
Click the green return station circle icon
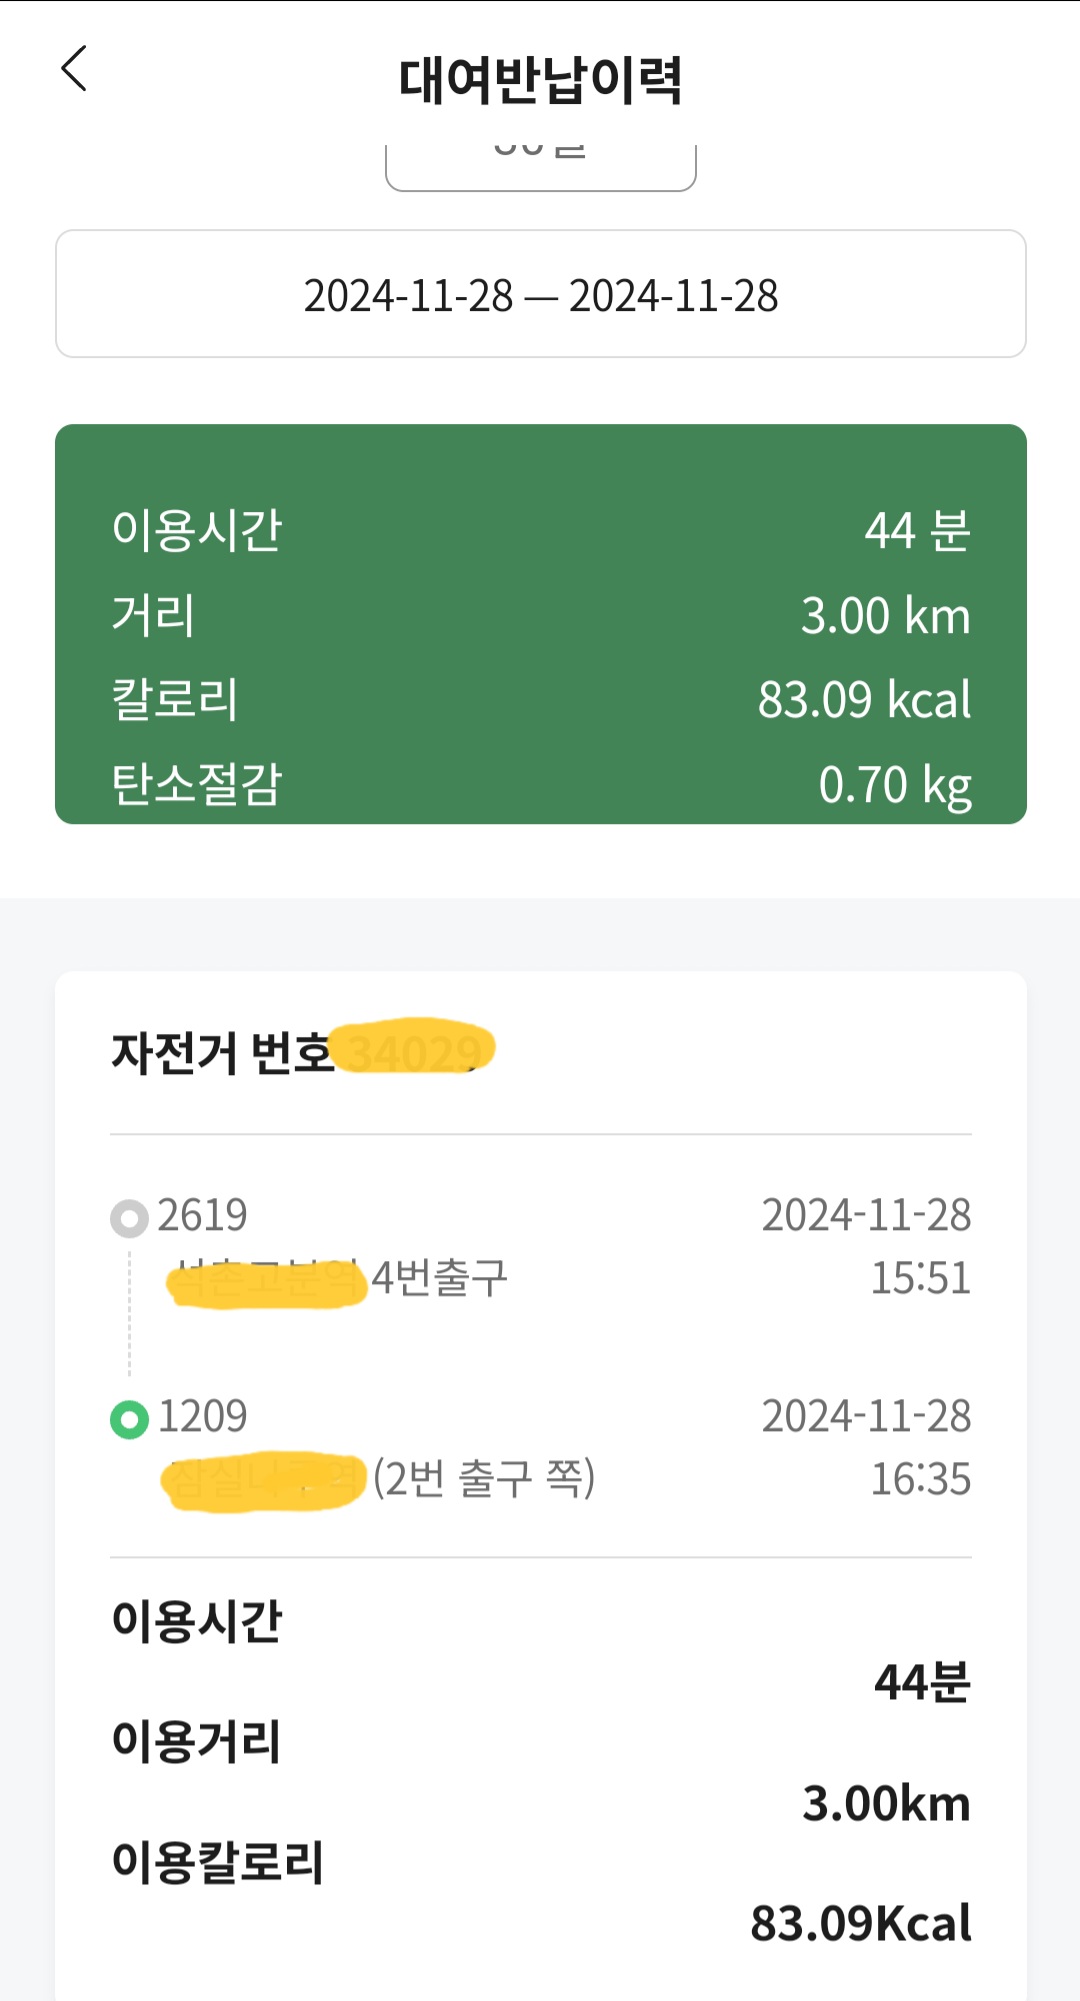point(129,1419)
